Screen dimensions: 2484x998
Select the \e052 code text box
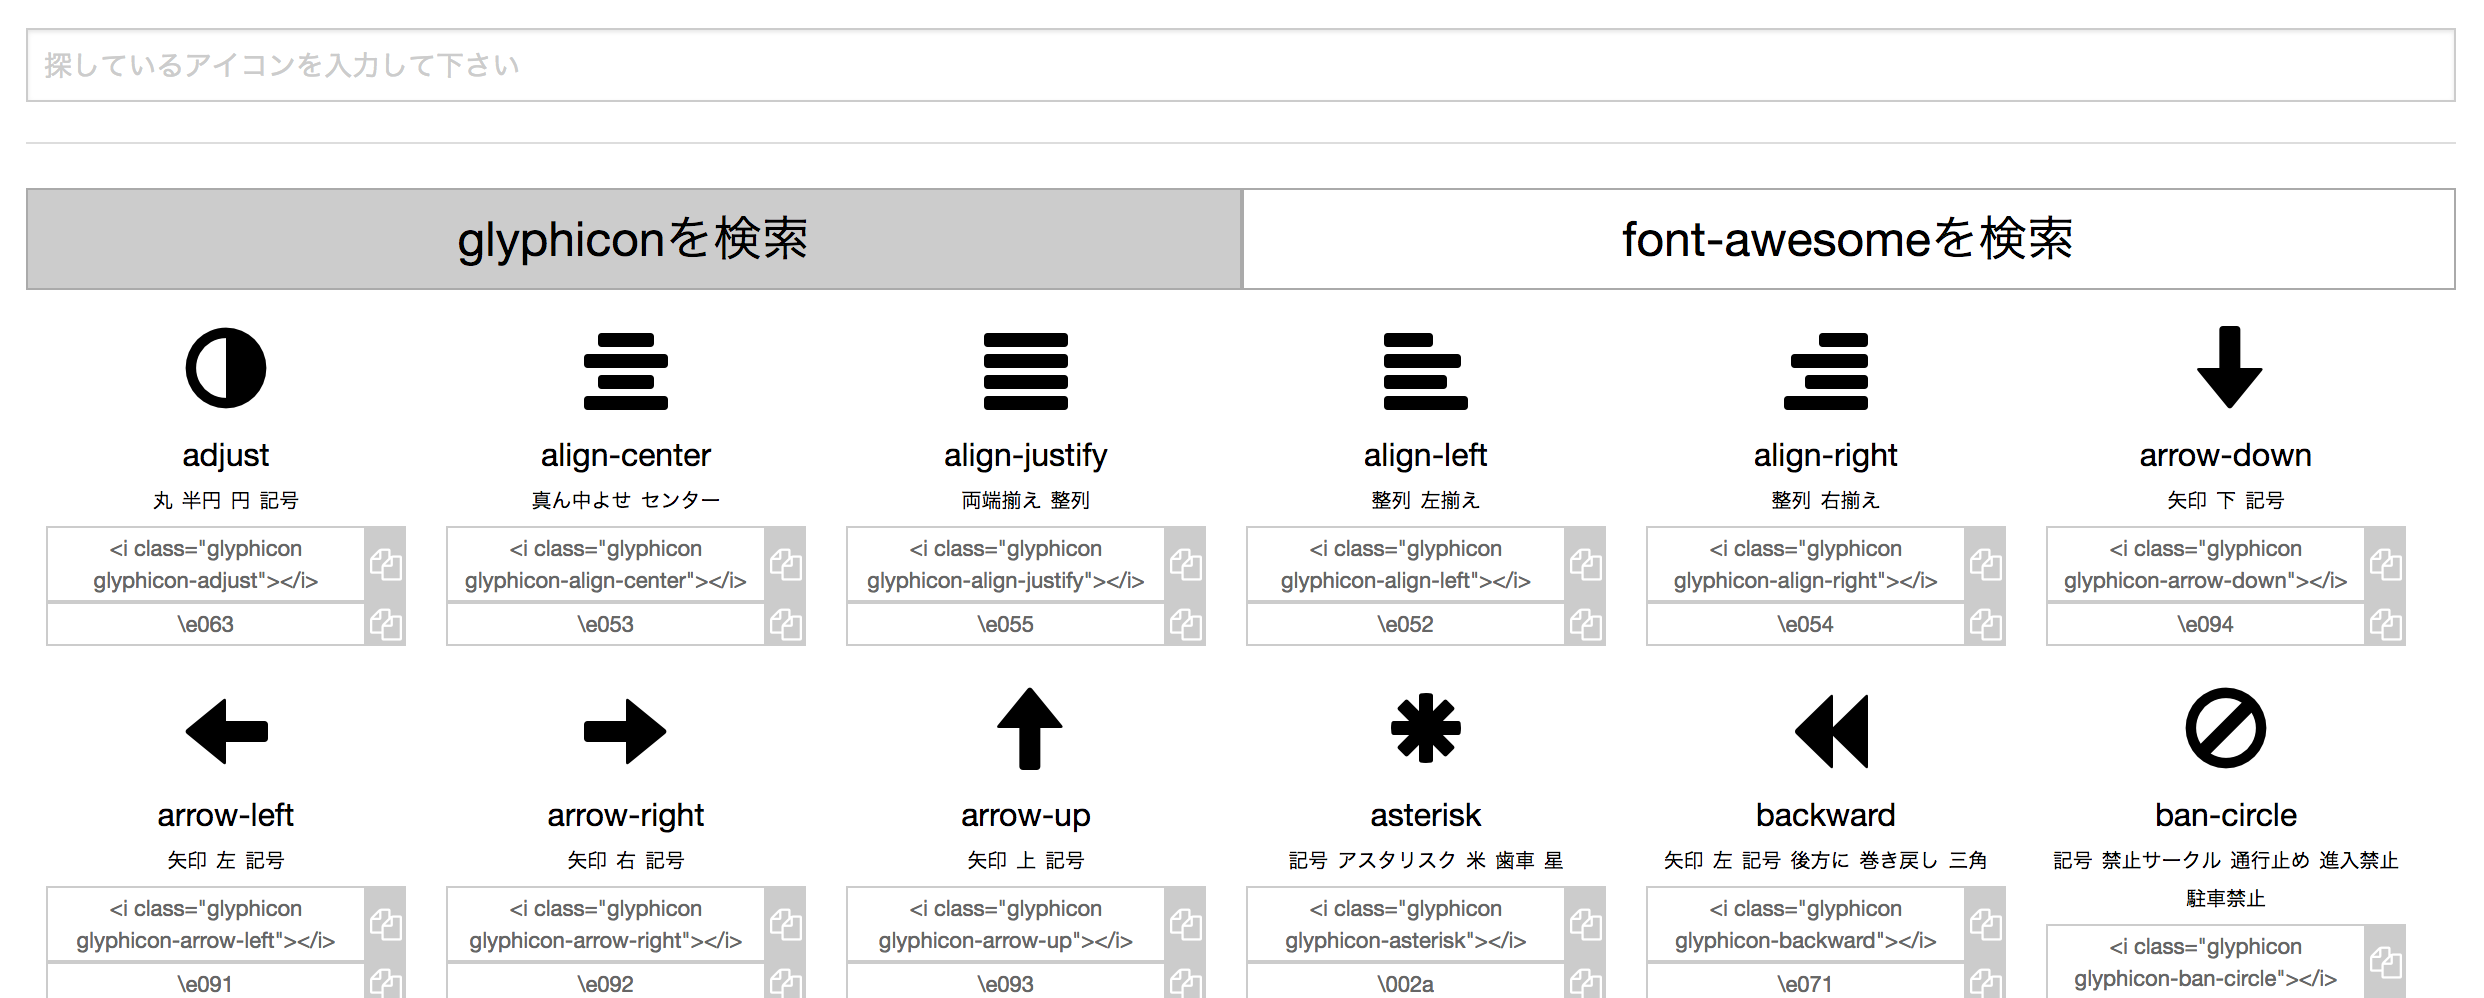tap(1406, 624)
